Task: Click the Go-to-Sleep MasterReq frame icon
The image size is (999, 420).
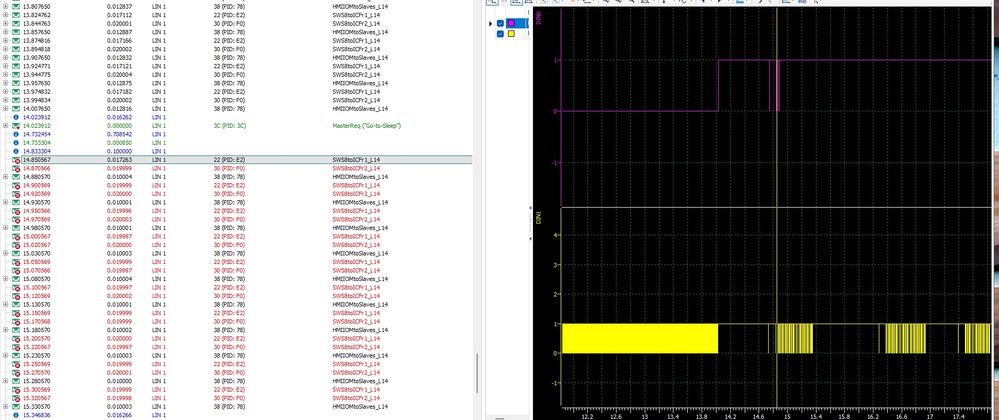Action: click(x=15, y=126)
